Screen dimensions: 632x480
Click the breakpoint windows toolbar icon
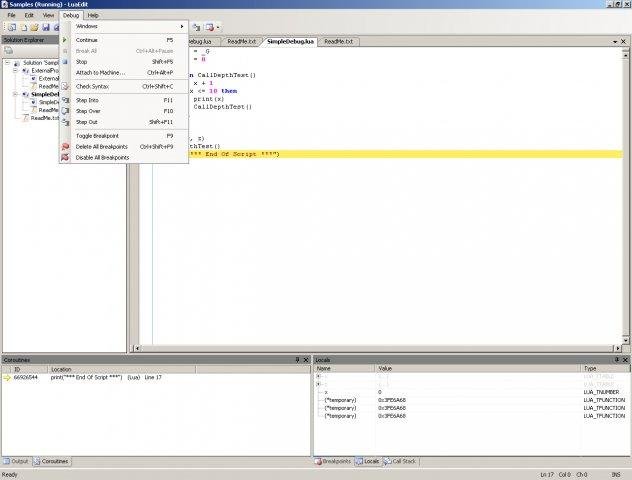pyautogui.click(x=210, y=27)
